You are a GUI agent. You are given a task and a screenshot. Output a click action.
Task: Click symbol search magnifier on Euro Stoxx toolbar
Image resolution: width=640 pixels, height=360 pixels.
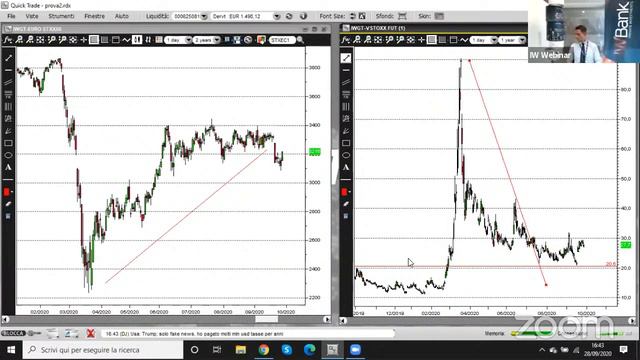tap(300, 40)
